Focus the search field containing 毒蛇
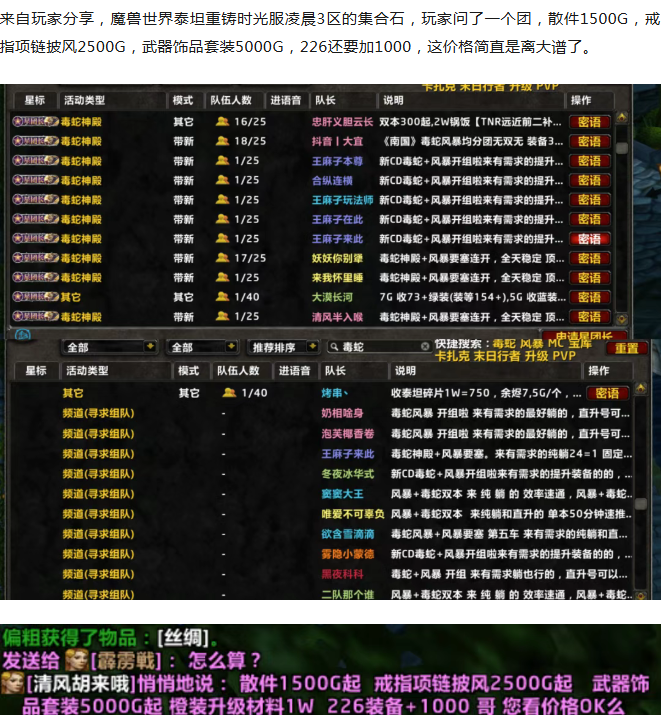 click(x=375, y=347)
